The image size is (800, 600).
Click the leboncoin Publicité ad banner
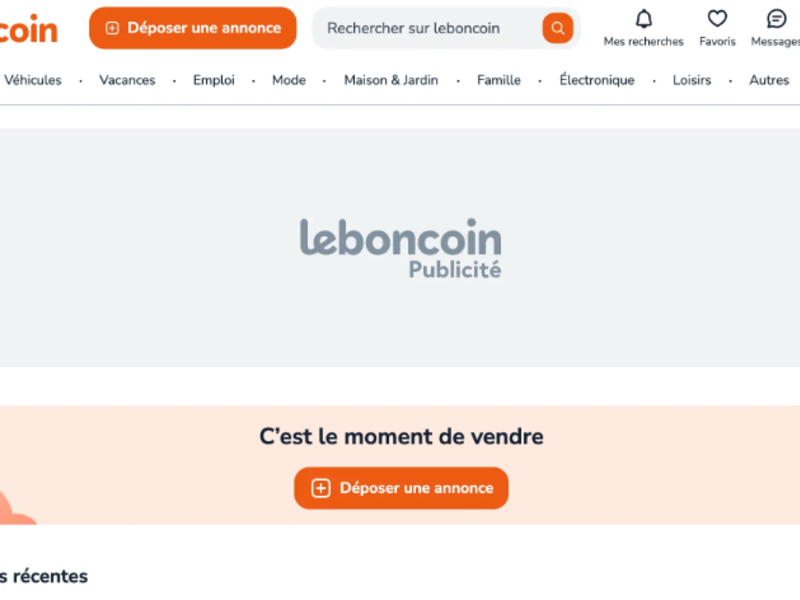click(x=400, y=248)
